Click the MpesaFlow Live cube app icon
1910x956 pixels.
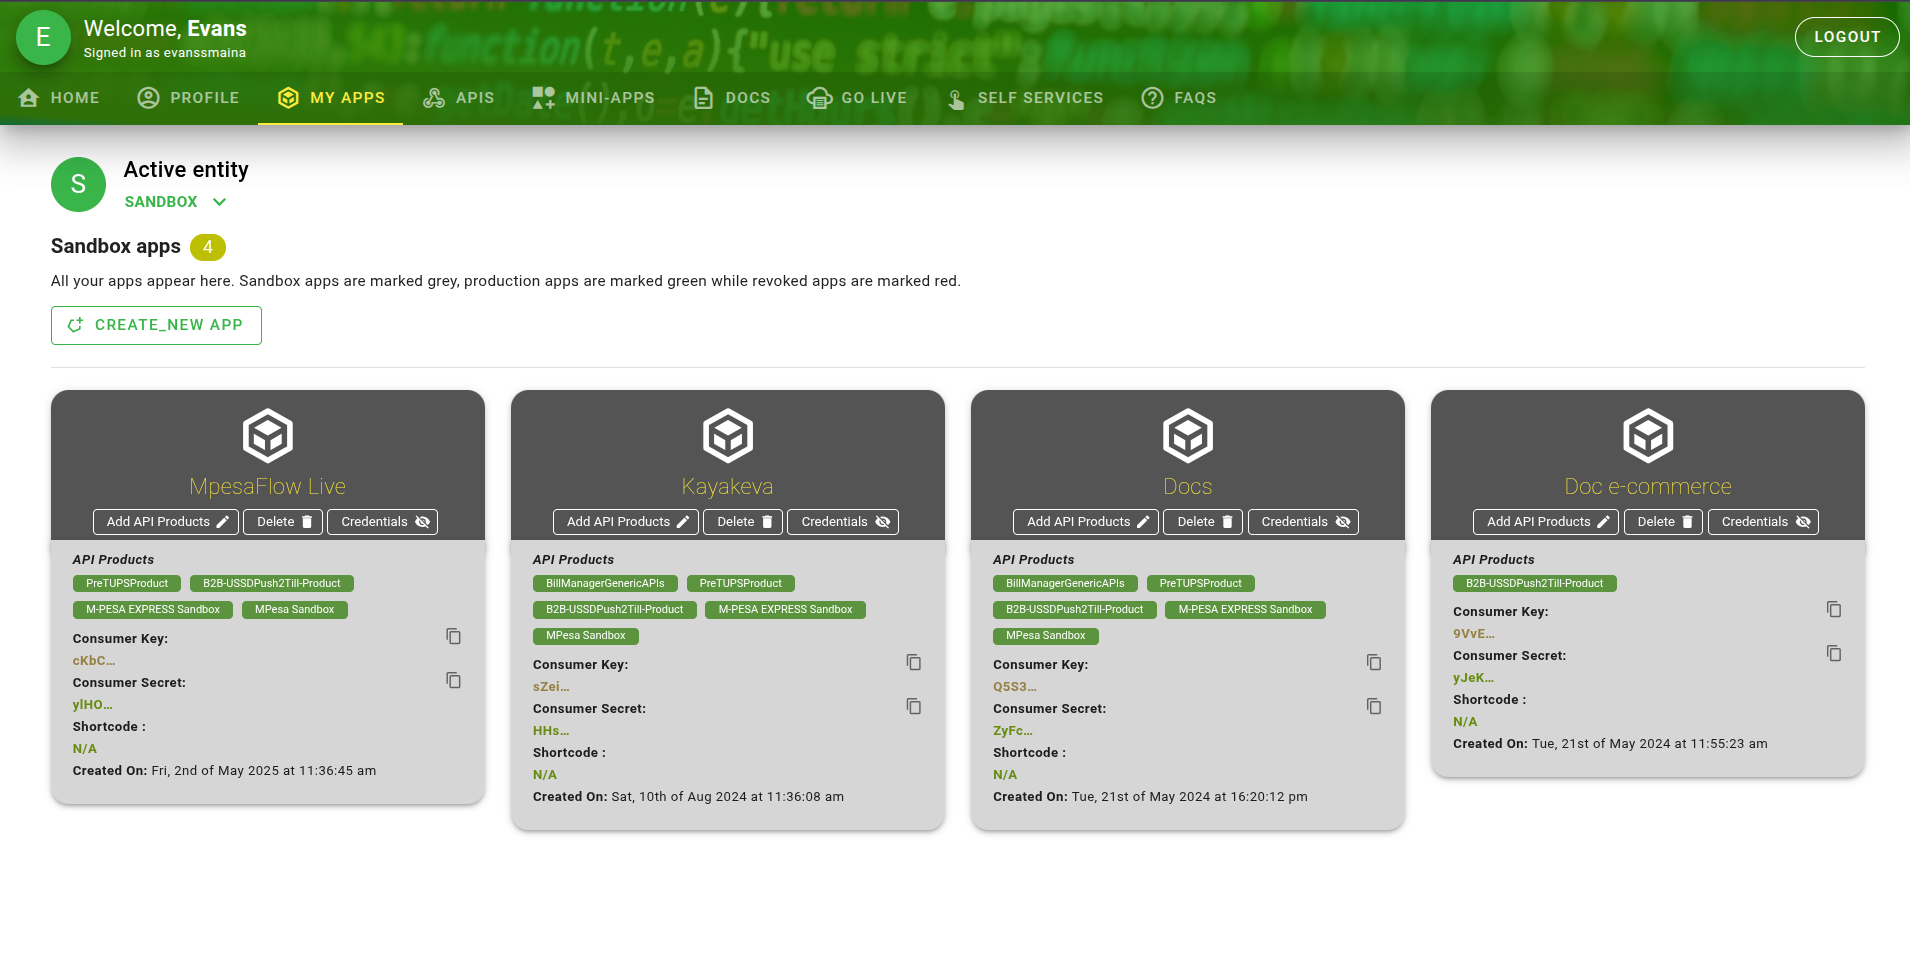tap(268, 436)
